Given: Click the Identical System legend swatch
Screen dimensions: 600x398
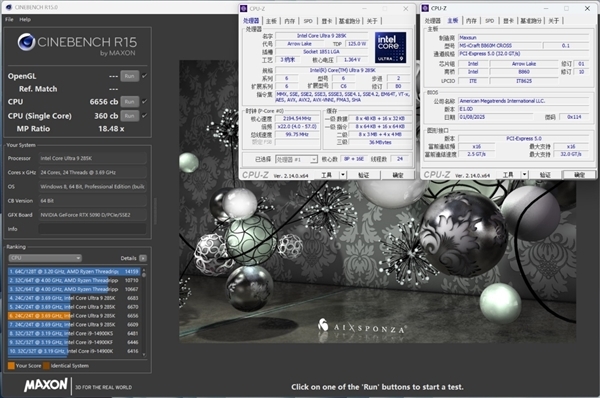Looking at the screenshot, I should click(x=46, y=365).
